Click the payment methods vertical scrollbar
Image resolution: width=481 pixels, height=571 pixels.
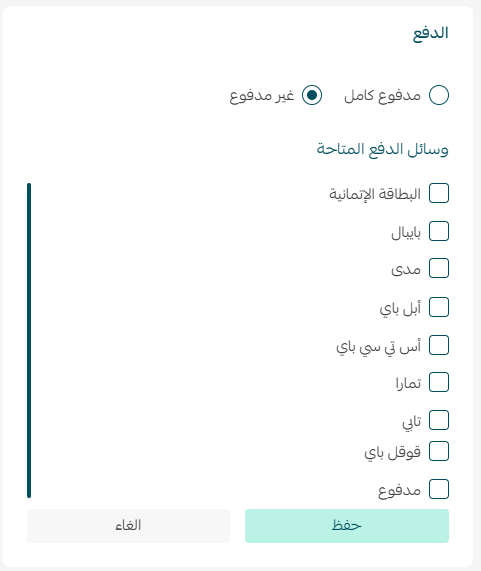[29, 340]
